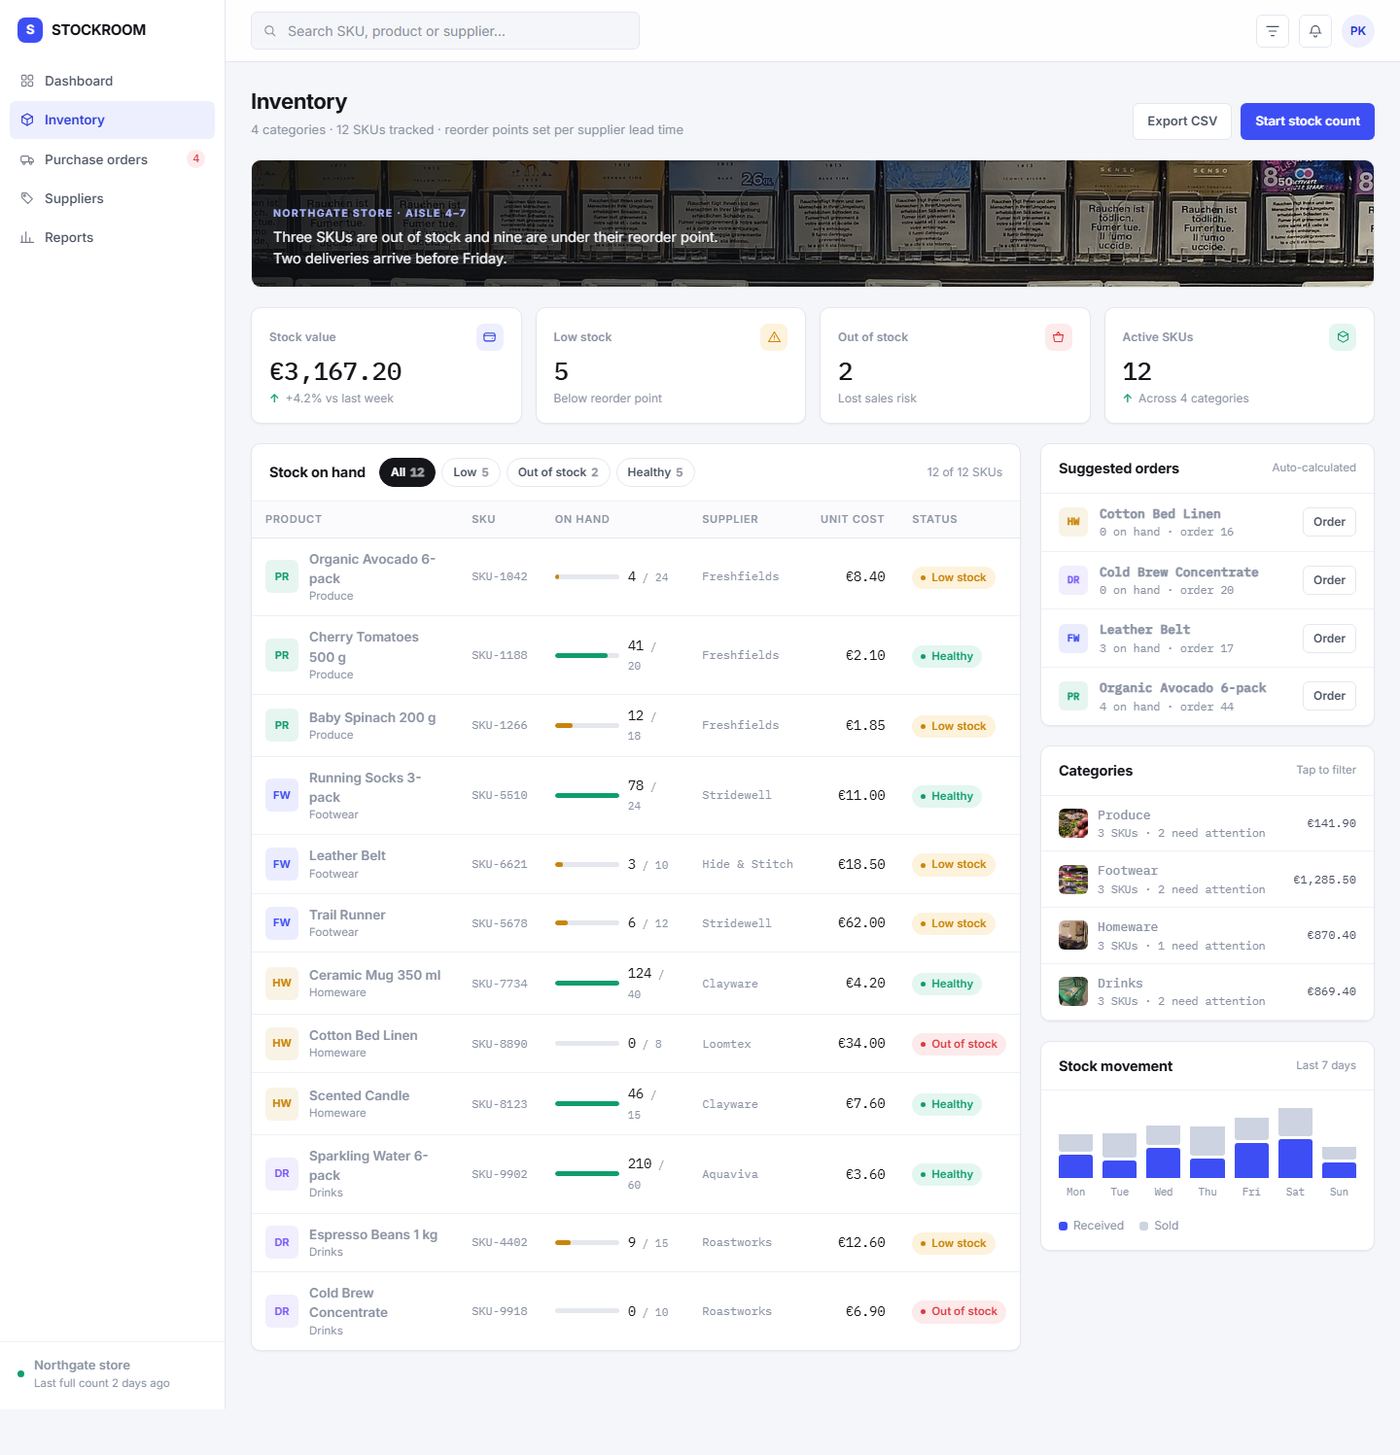Filter by Produce category thumbnail

[x=1073, y=823]
